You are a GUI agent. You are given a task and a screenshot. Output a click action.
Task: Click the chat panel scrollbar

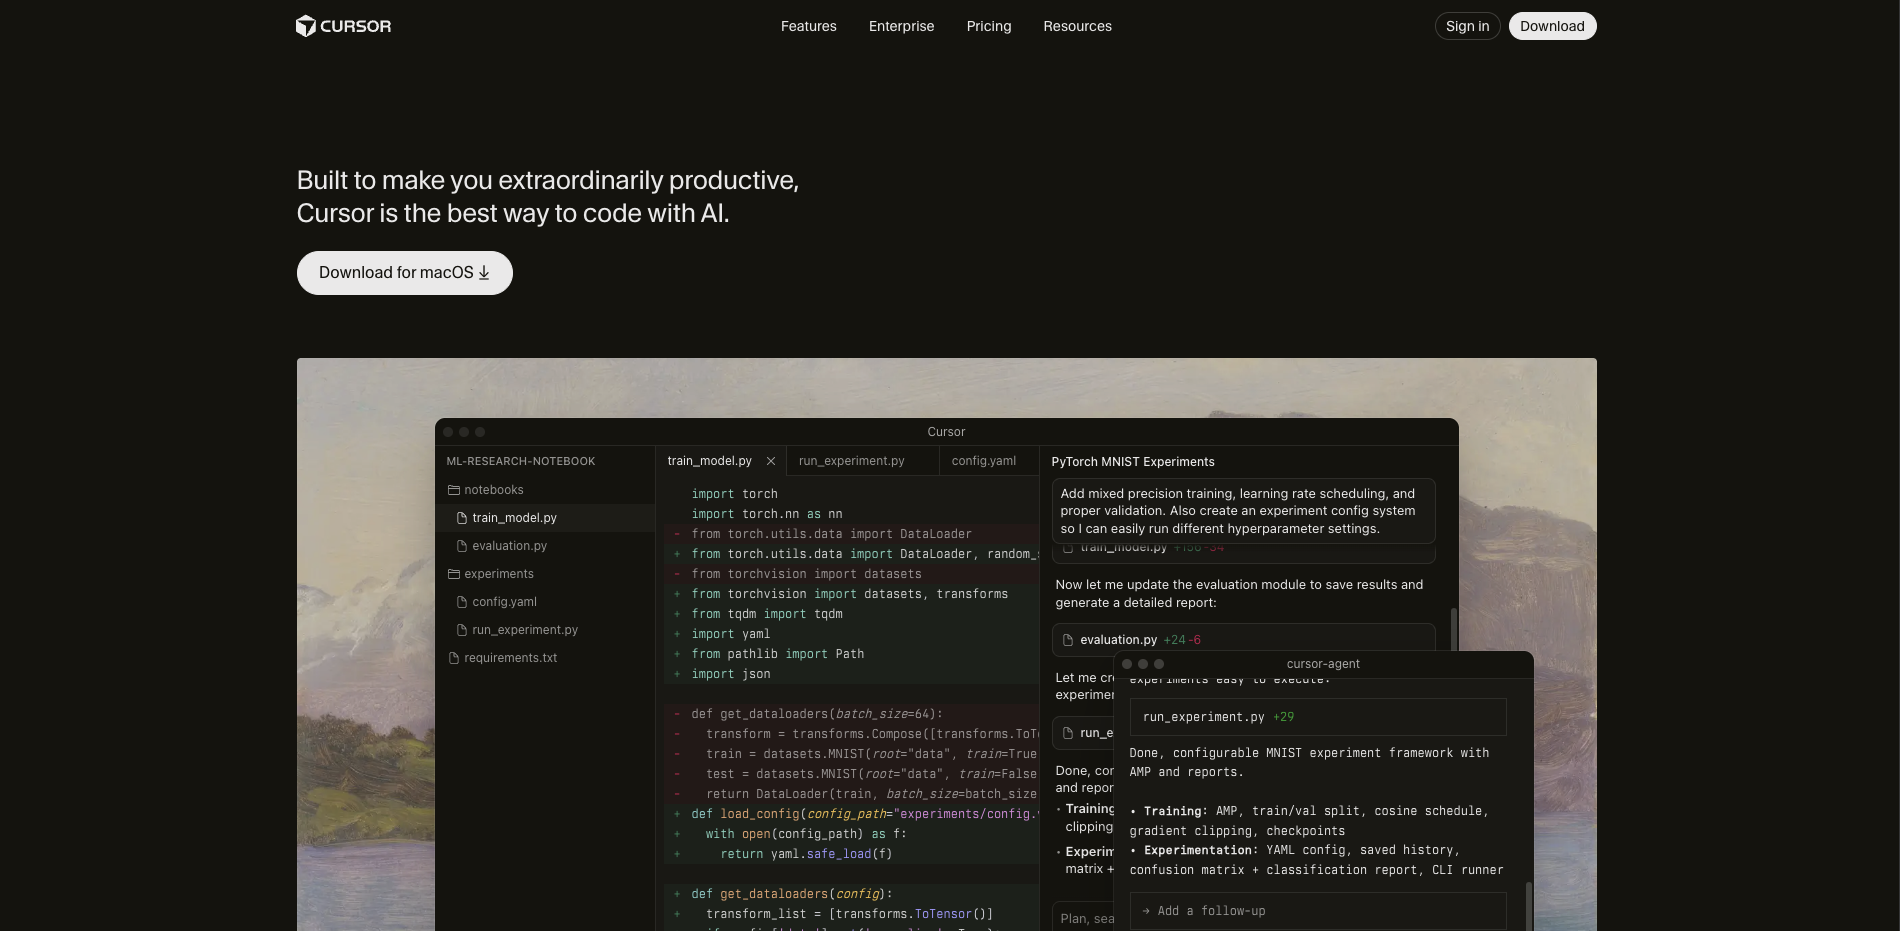tap(1453, 628)
